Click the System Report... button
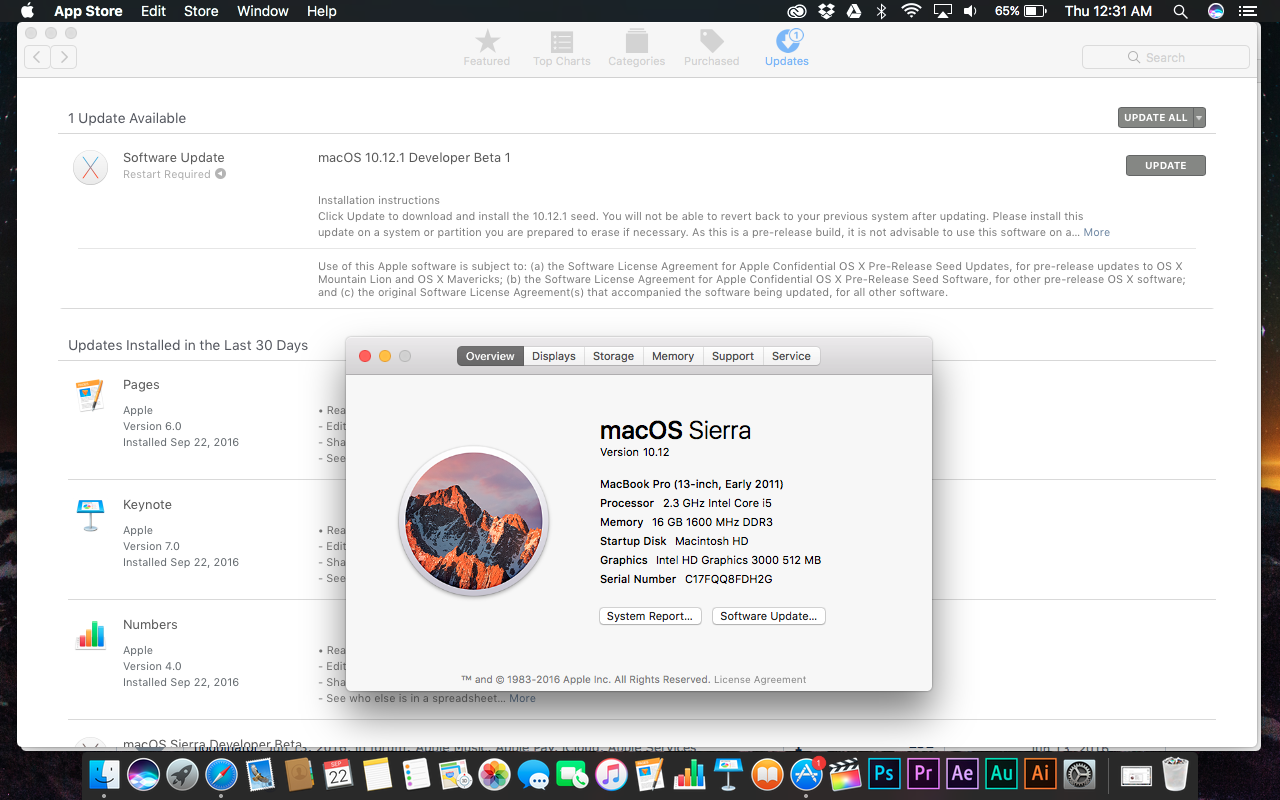1280x800 pixels. coord(650,616)
